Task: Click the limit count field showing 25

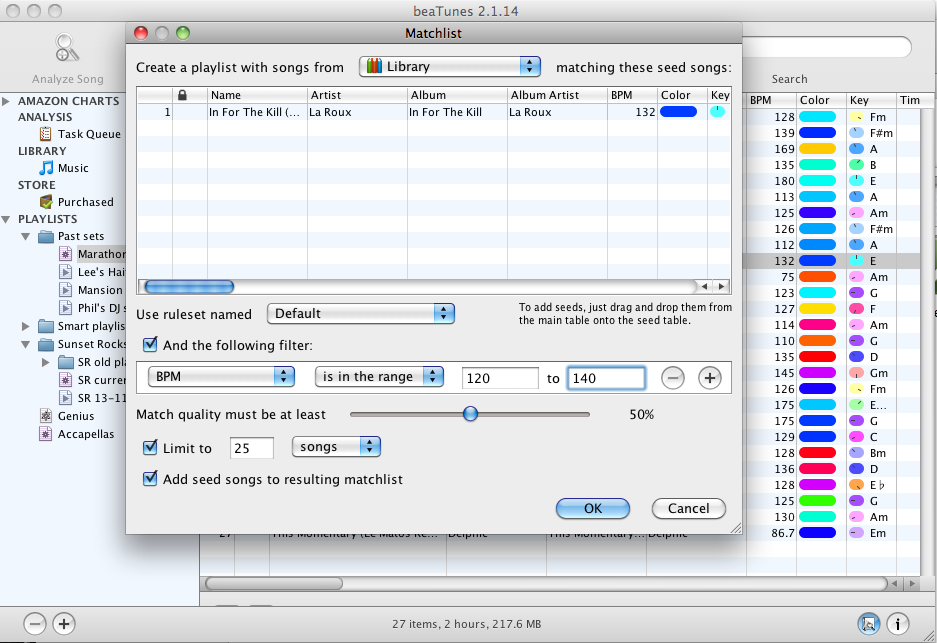Action: [x=252, y=448]
